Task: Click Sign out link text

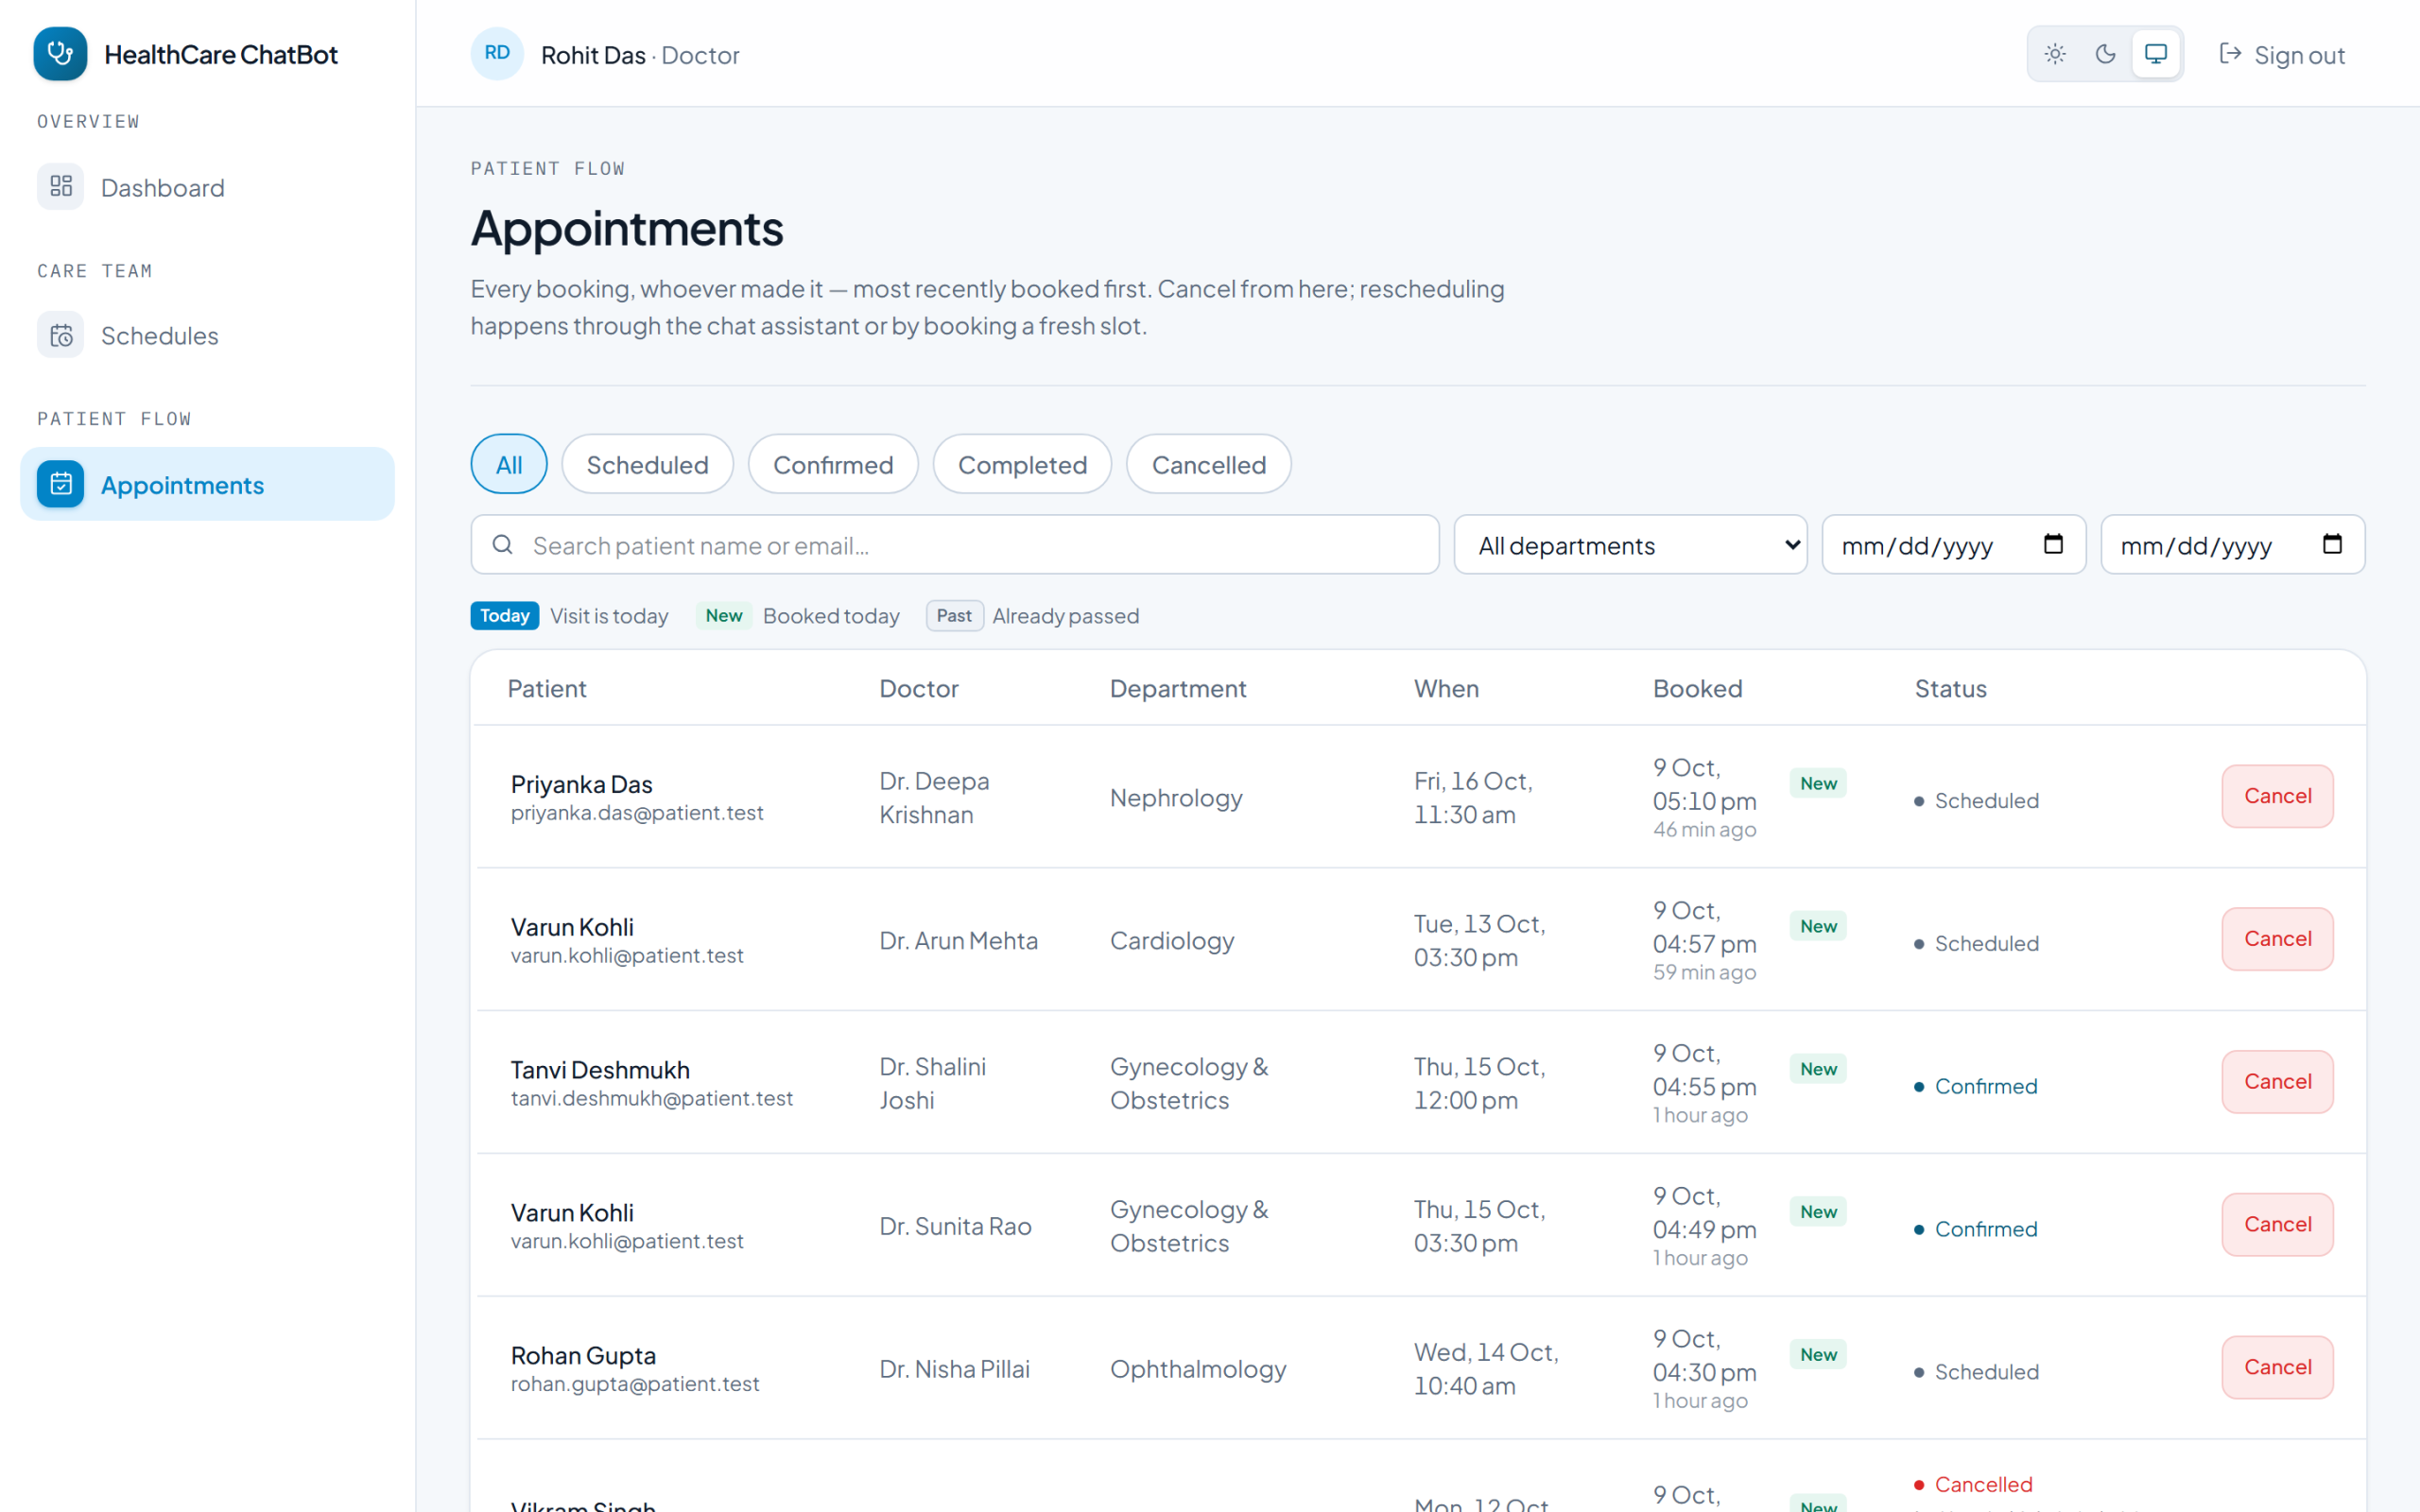Action: pos(2299,55)
